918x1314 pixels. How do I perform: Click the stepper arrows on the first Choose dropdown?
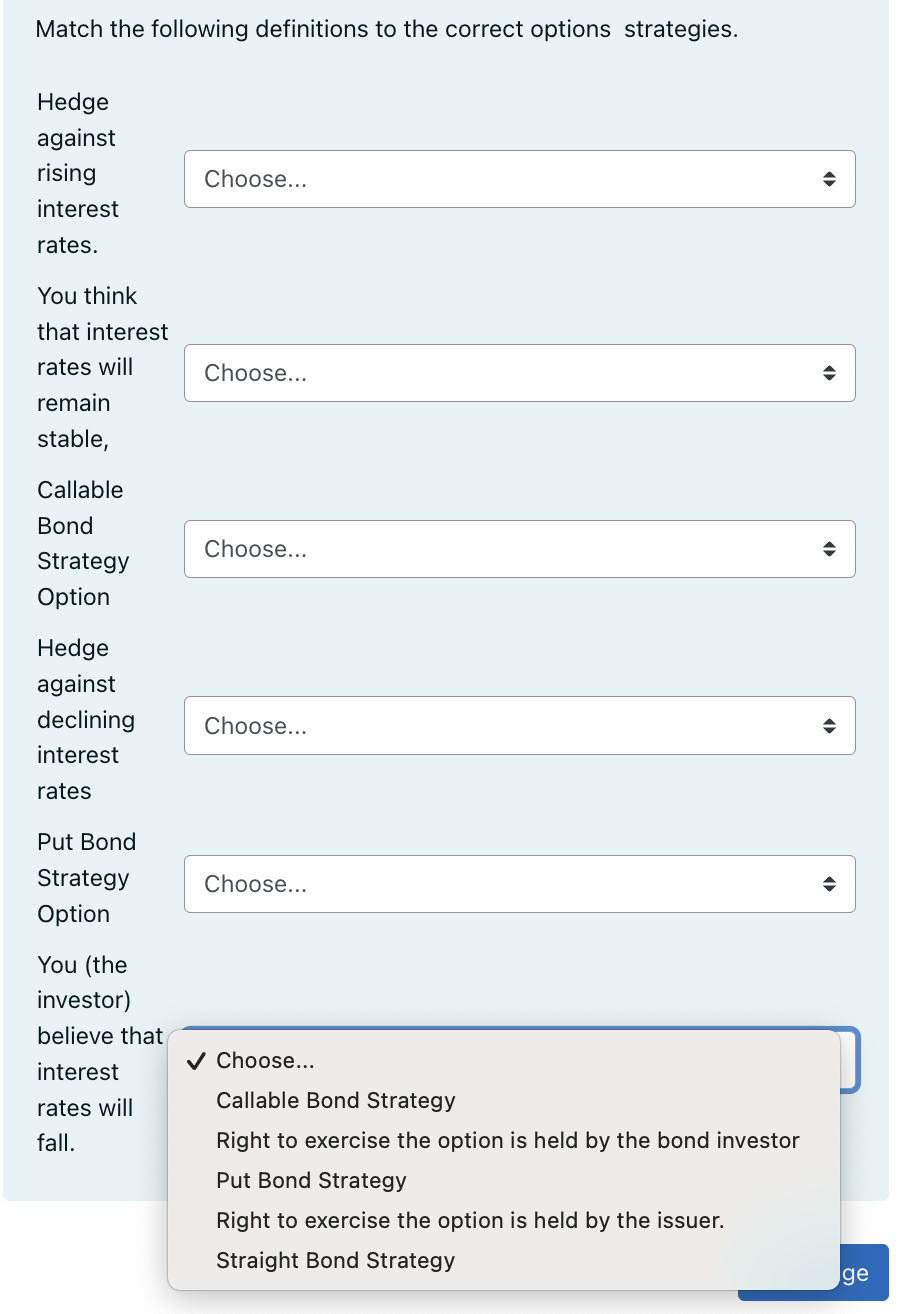point(830,179)
